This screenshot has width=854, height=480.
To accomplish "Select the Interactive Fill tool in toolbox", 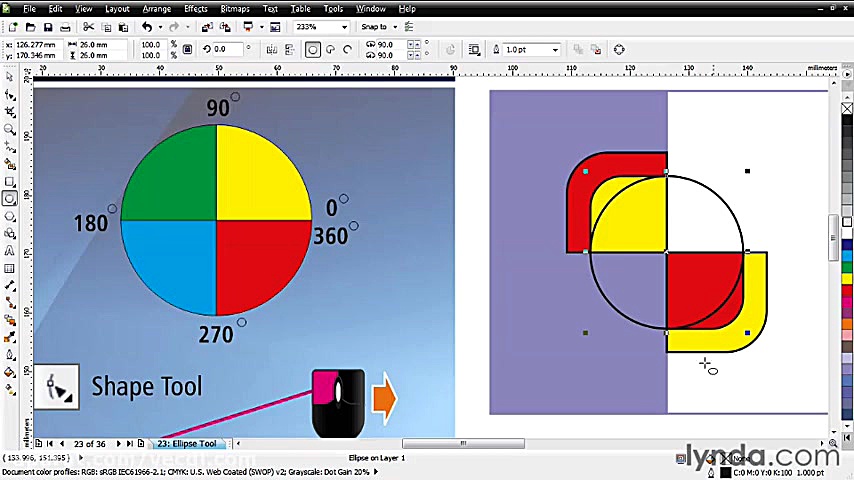I will pyautogui.click(x=9, y=390).
